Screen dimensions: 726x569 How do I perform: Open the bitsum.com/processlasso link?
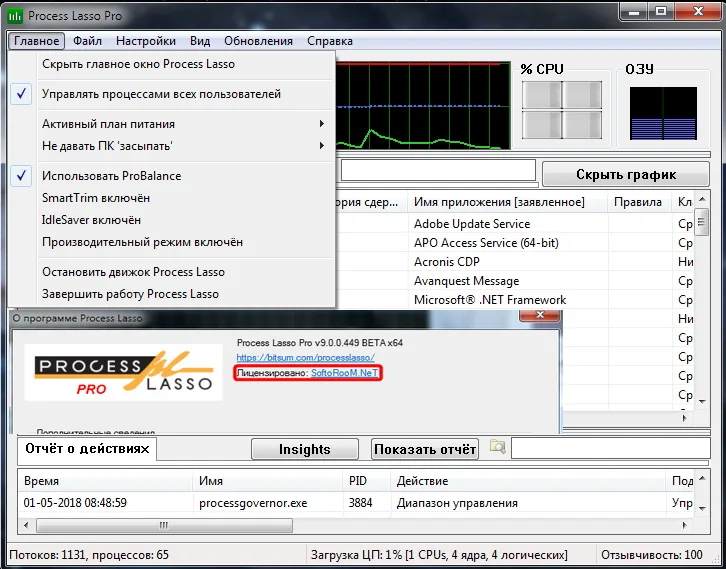pyautogui.click(x=306, y=357)
